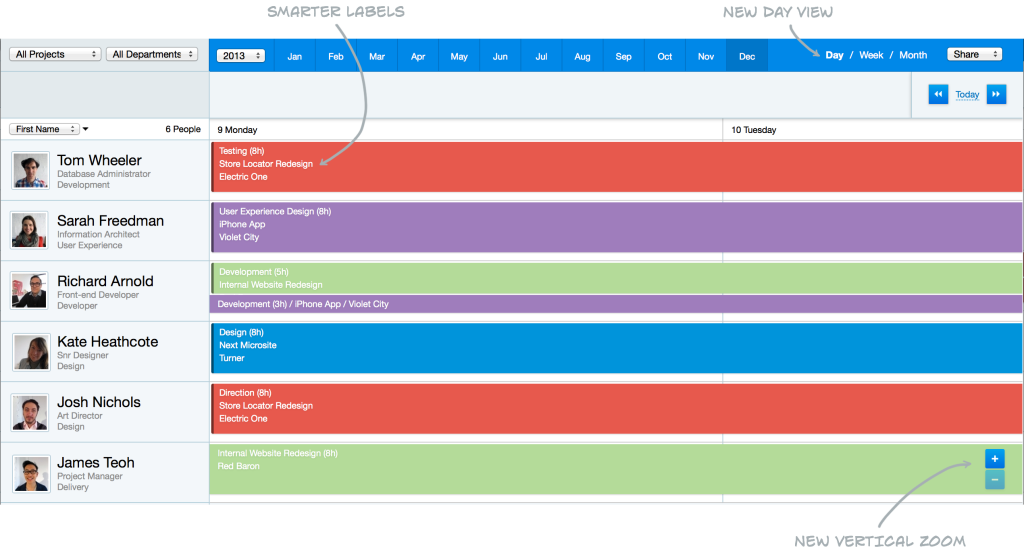The width and height of the screenshot is (1024, 553).
Task: Open the First Name sort dropdown
Action: [x=44, y=129]
